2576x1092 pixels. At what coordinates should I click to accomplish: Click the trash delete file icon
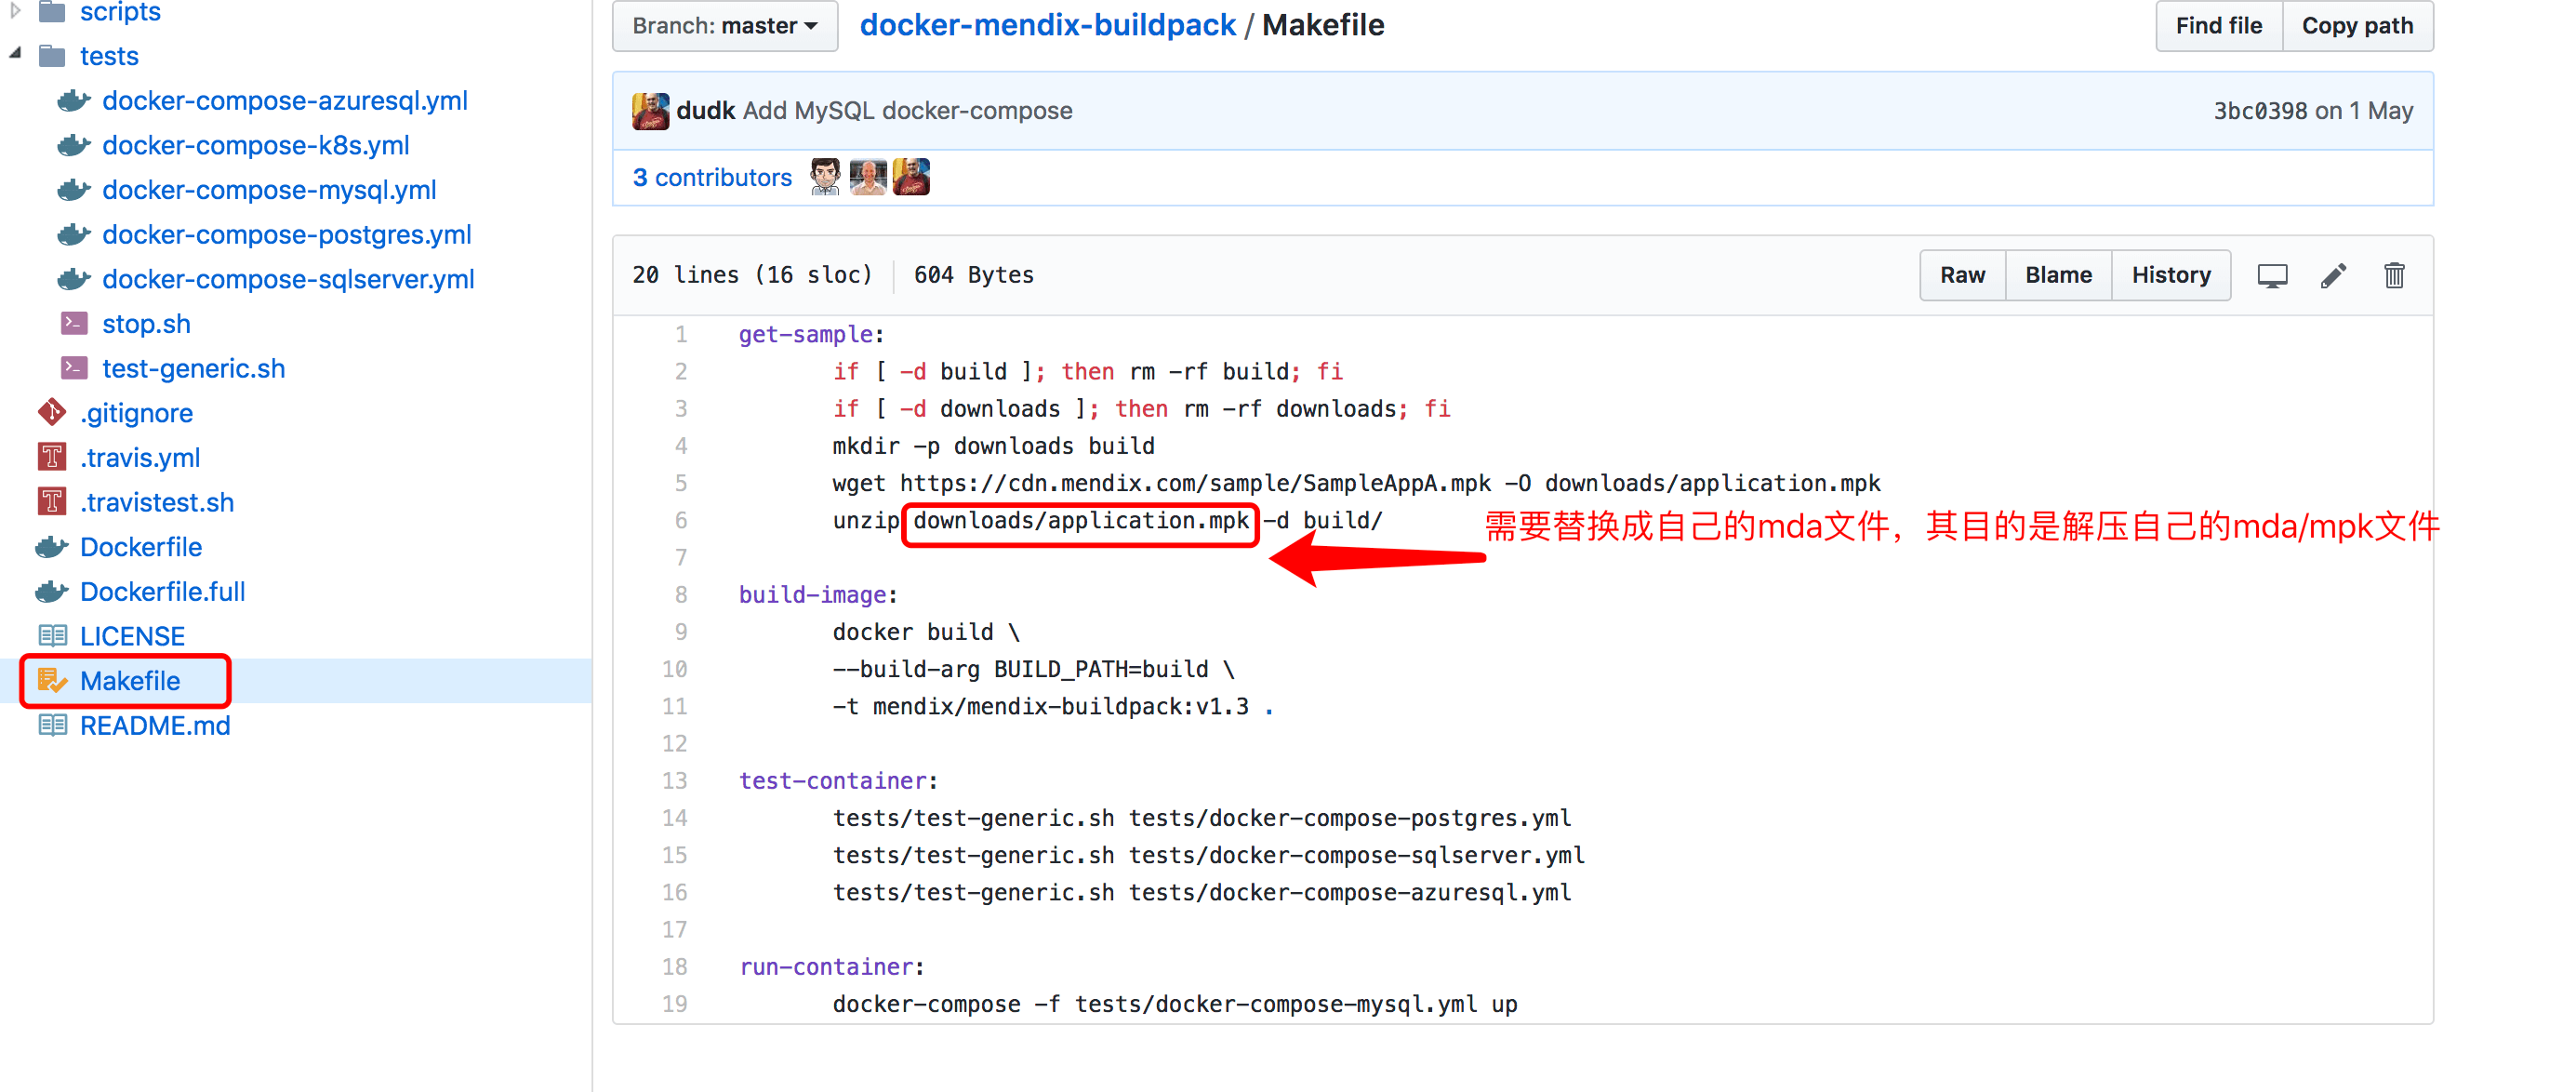(x=2394, y=275)
